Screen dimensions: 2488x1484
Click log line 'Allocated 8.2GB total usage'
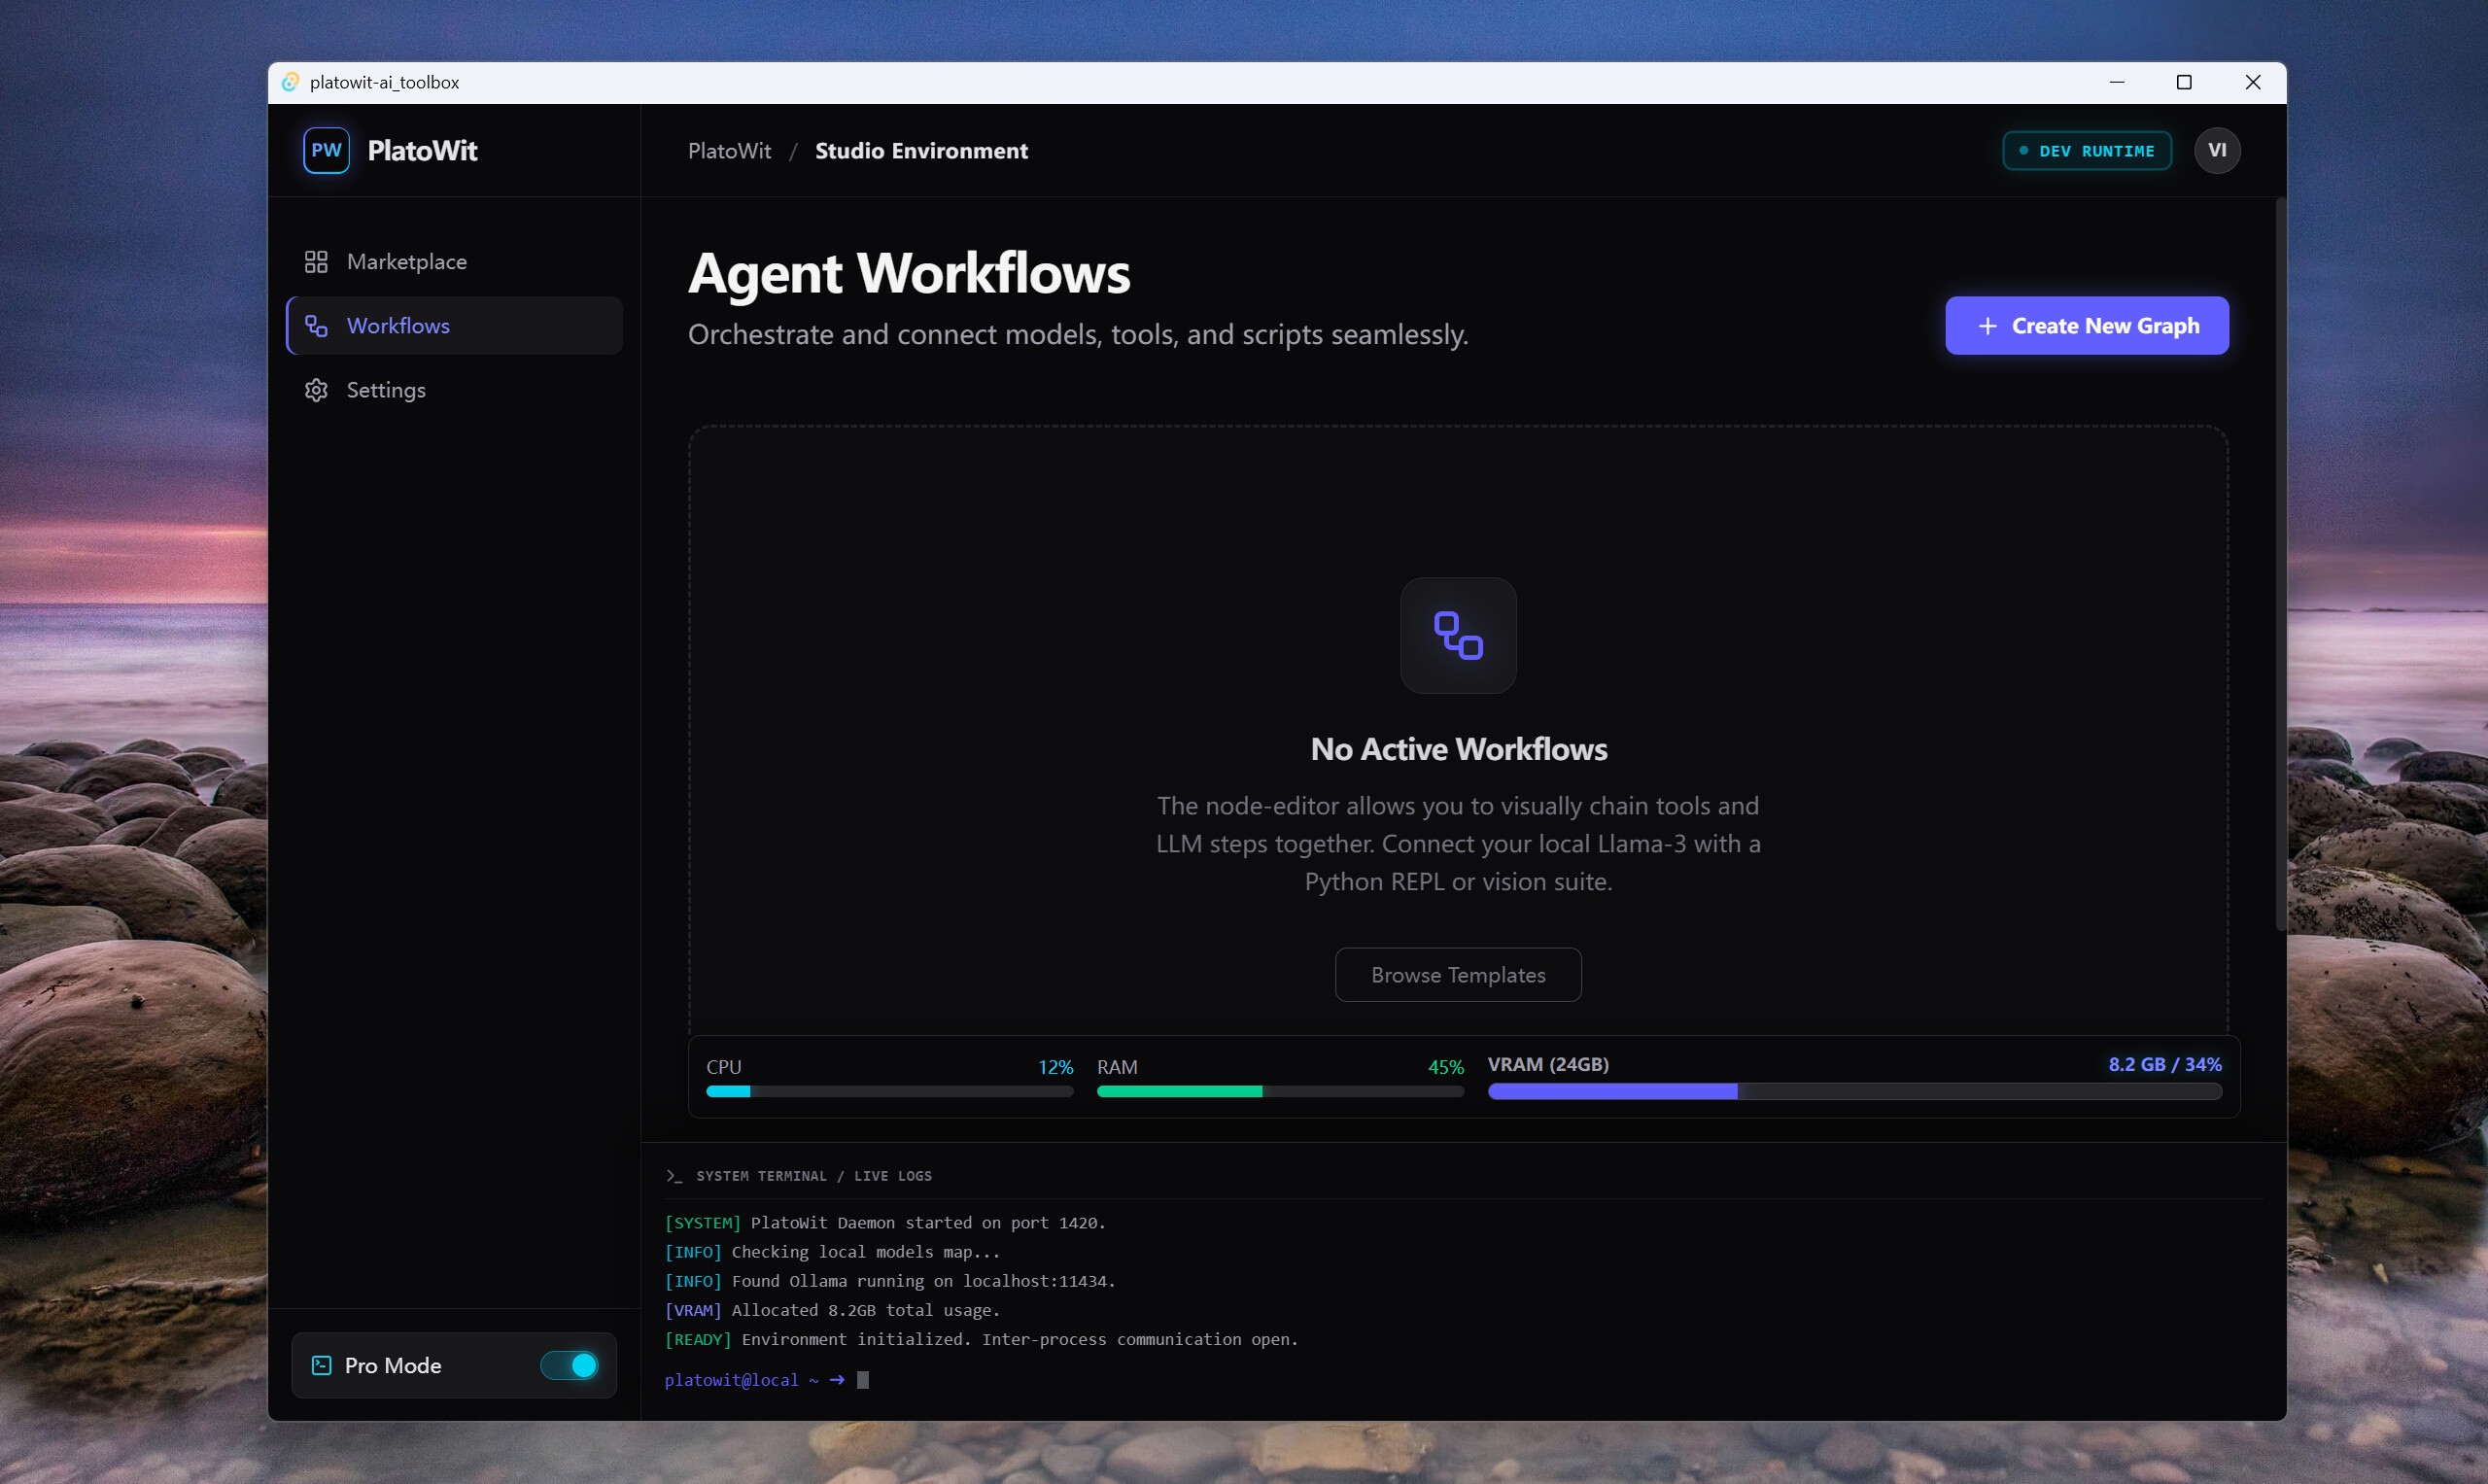pyautogui.click(x=832, y=1310)
